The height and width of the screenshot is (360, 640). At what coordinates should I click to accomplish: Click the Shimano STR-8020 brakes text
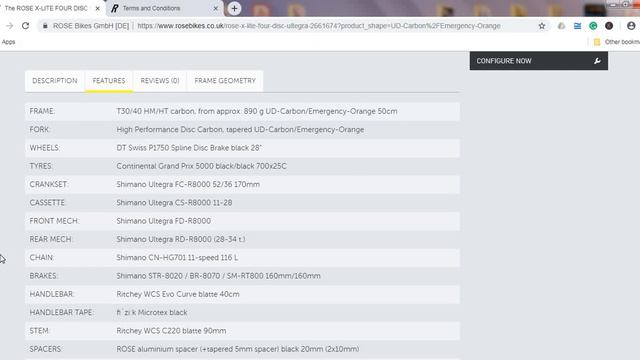218,276
